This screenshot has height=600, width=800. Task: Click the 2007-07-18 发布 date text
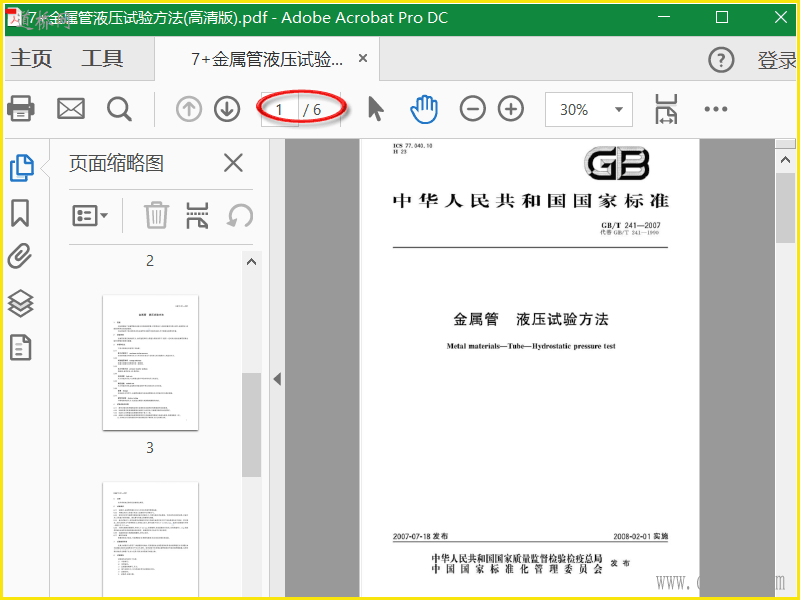420,536
